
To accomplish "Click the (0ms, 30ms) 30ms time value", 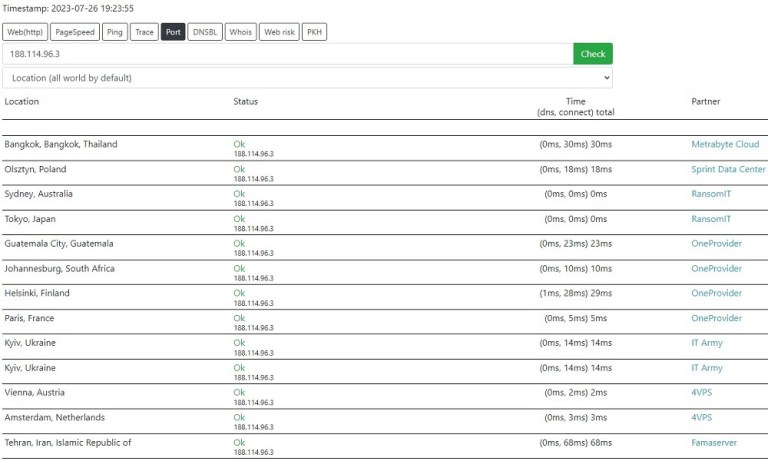I will 576,144.
